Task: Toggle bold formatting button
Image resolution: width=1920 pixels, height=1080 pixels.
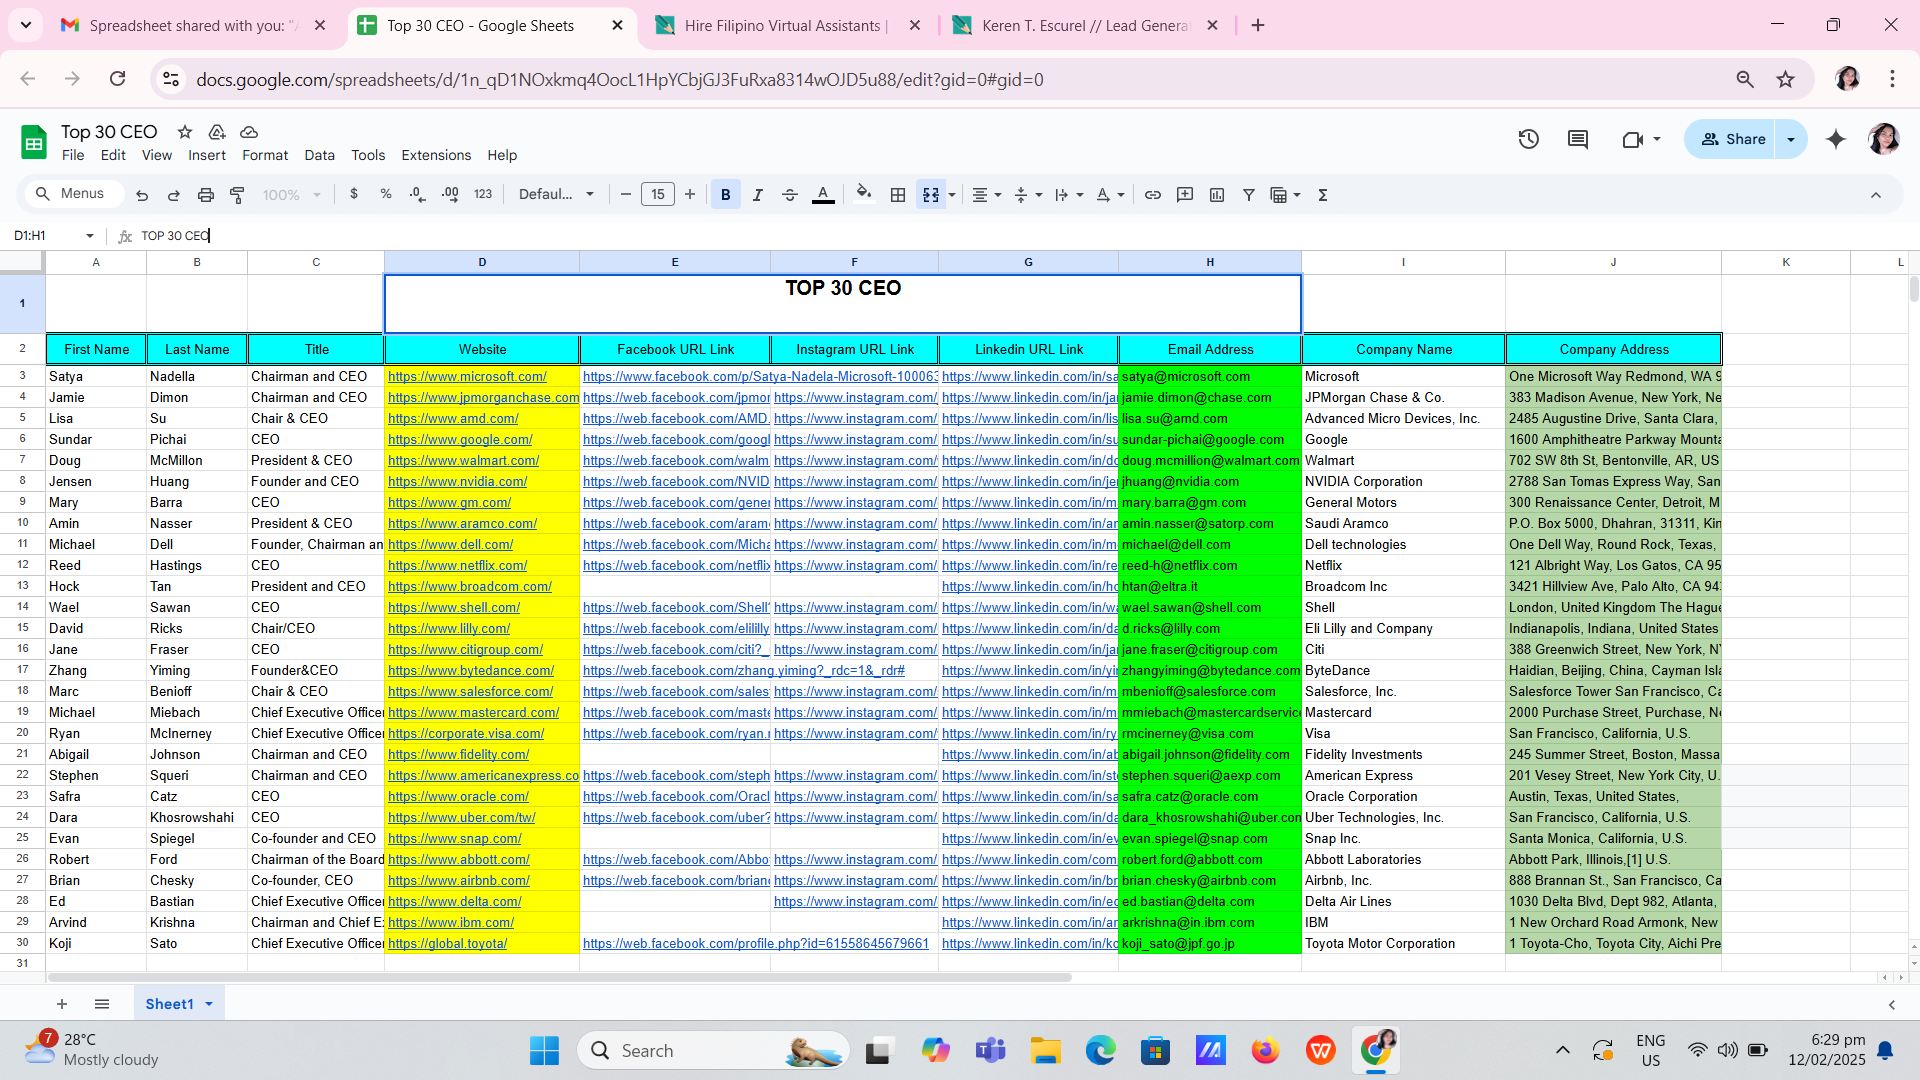Action: (x=726, y=195)
